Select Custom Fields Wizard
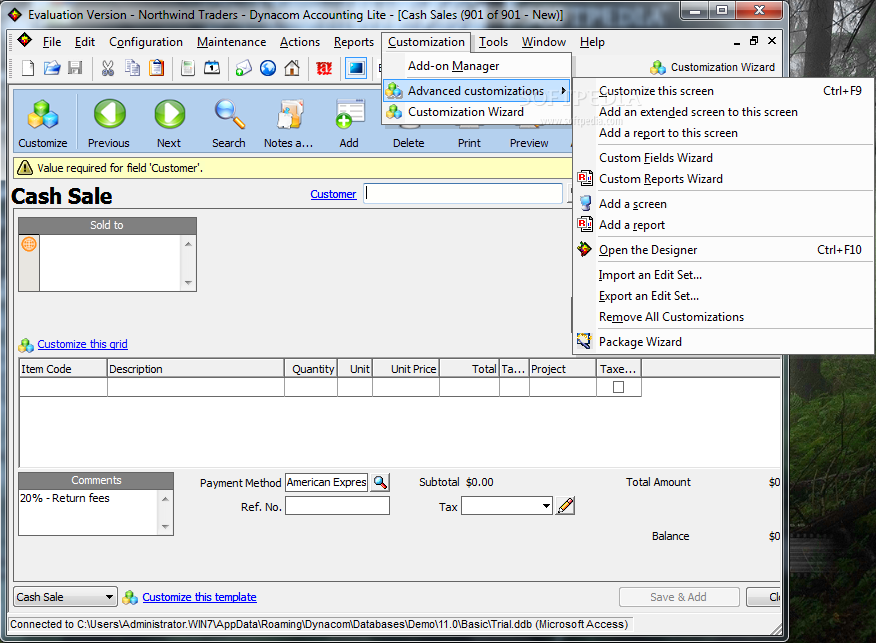876x643 pixels. coord(723,158)
